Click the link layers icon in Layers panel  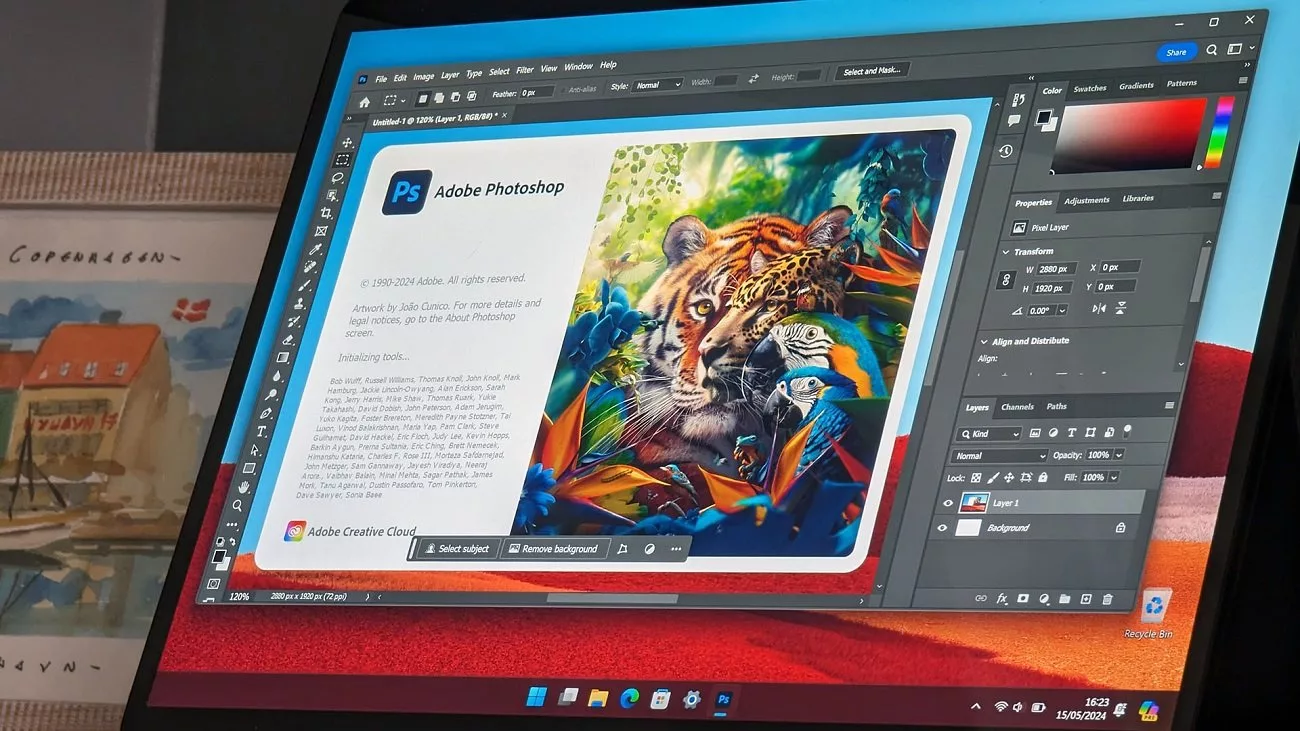point(980,598)
